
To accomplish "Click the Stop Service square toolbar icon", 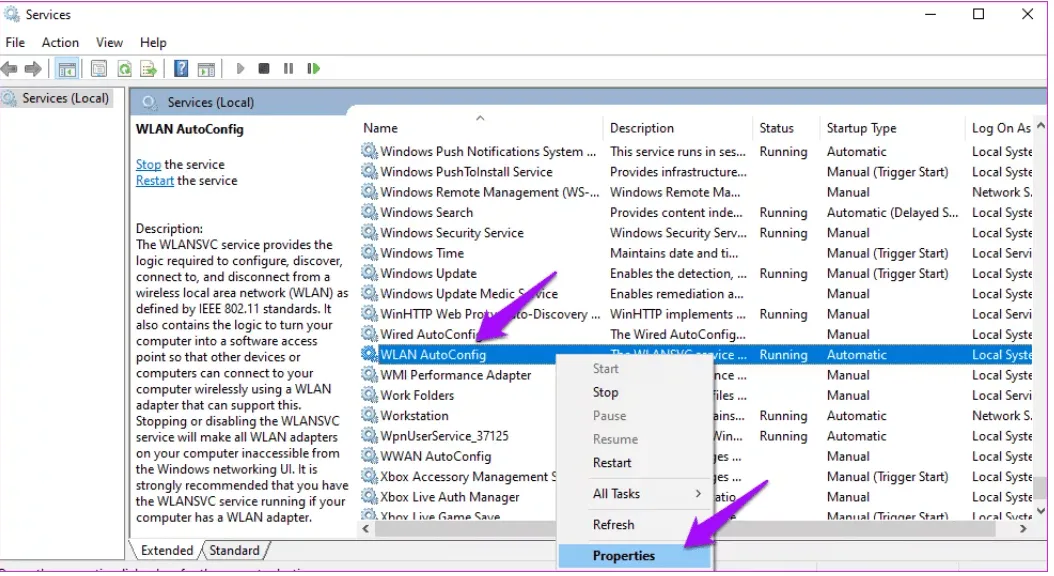I will [x=264, y=69].
